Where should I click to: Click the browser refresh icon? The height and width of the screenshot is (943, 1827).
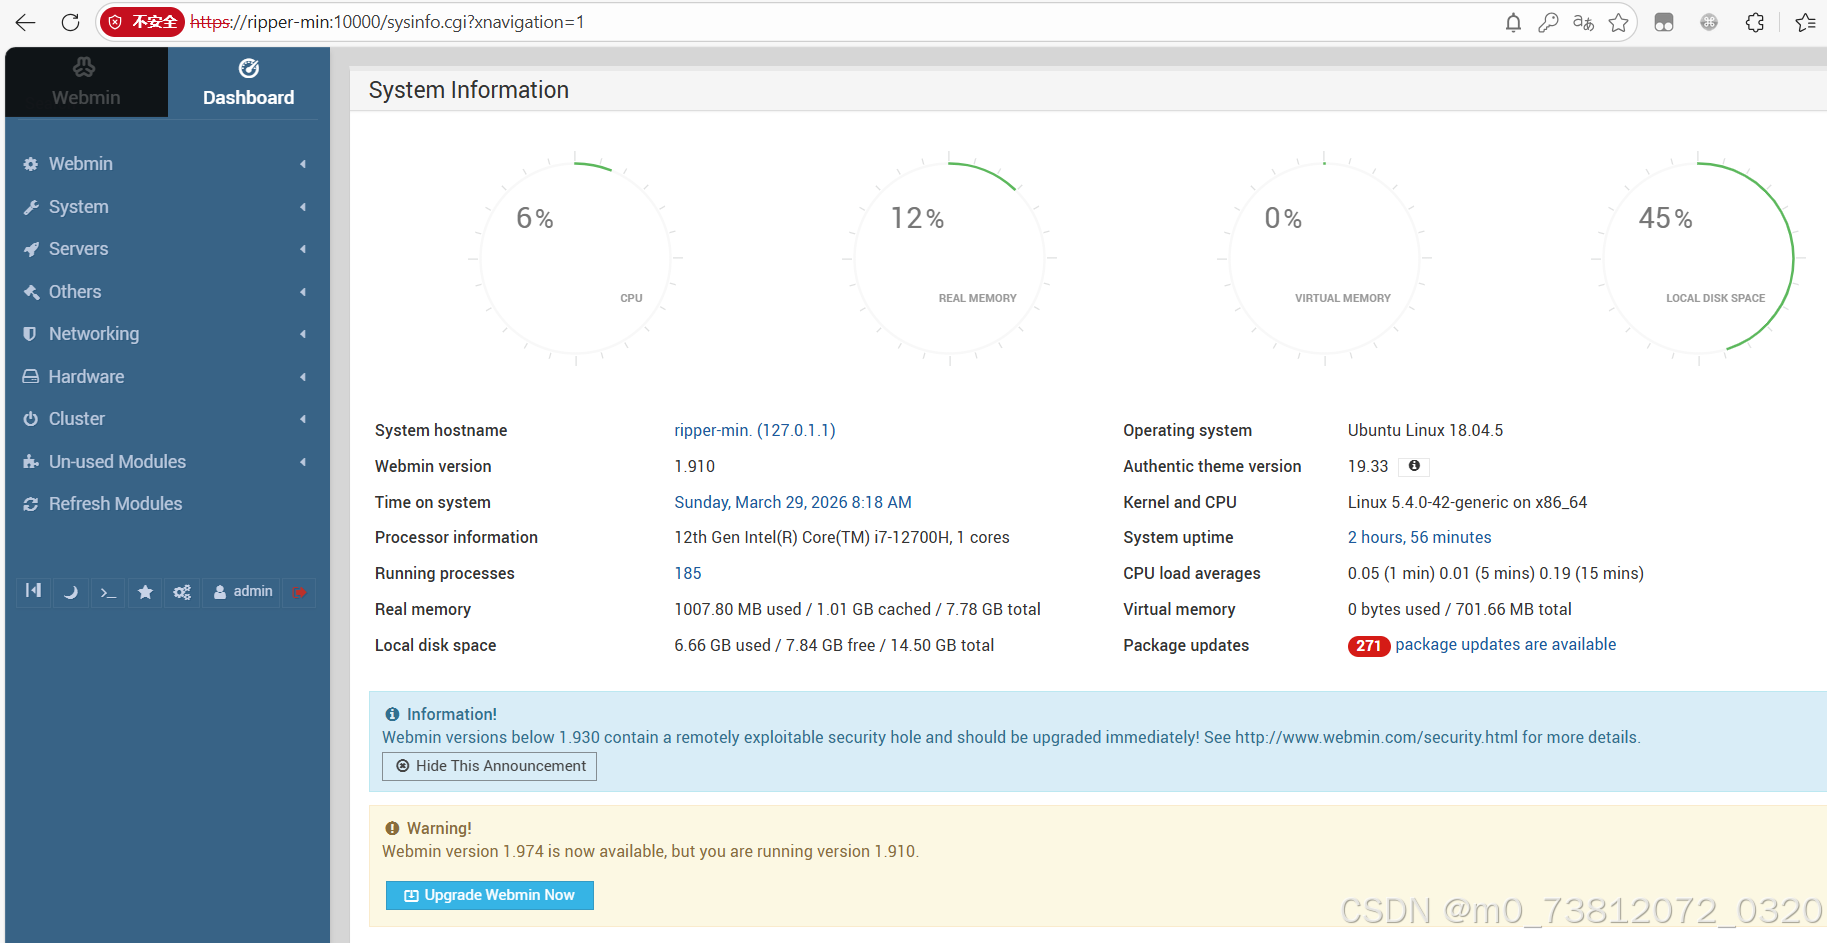[70, 22]
